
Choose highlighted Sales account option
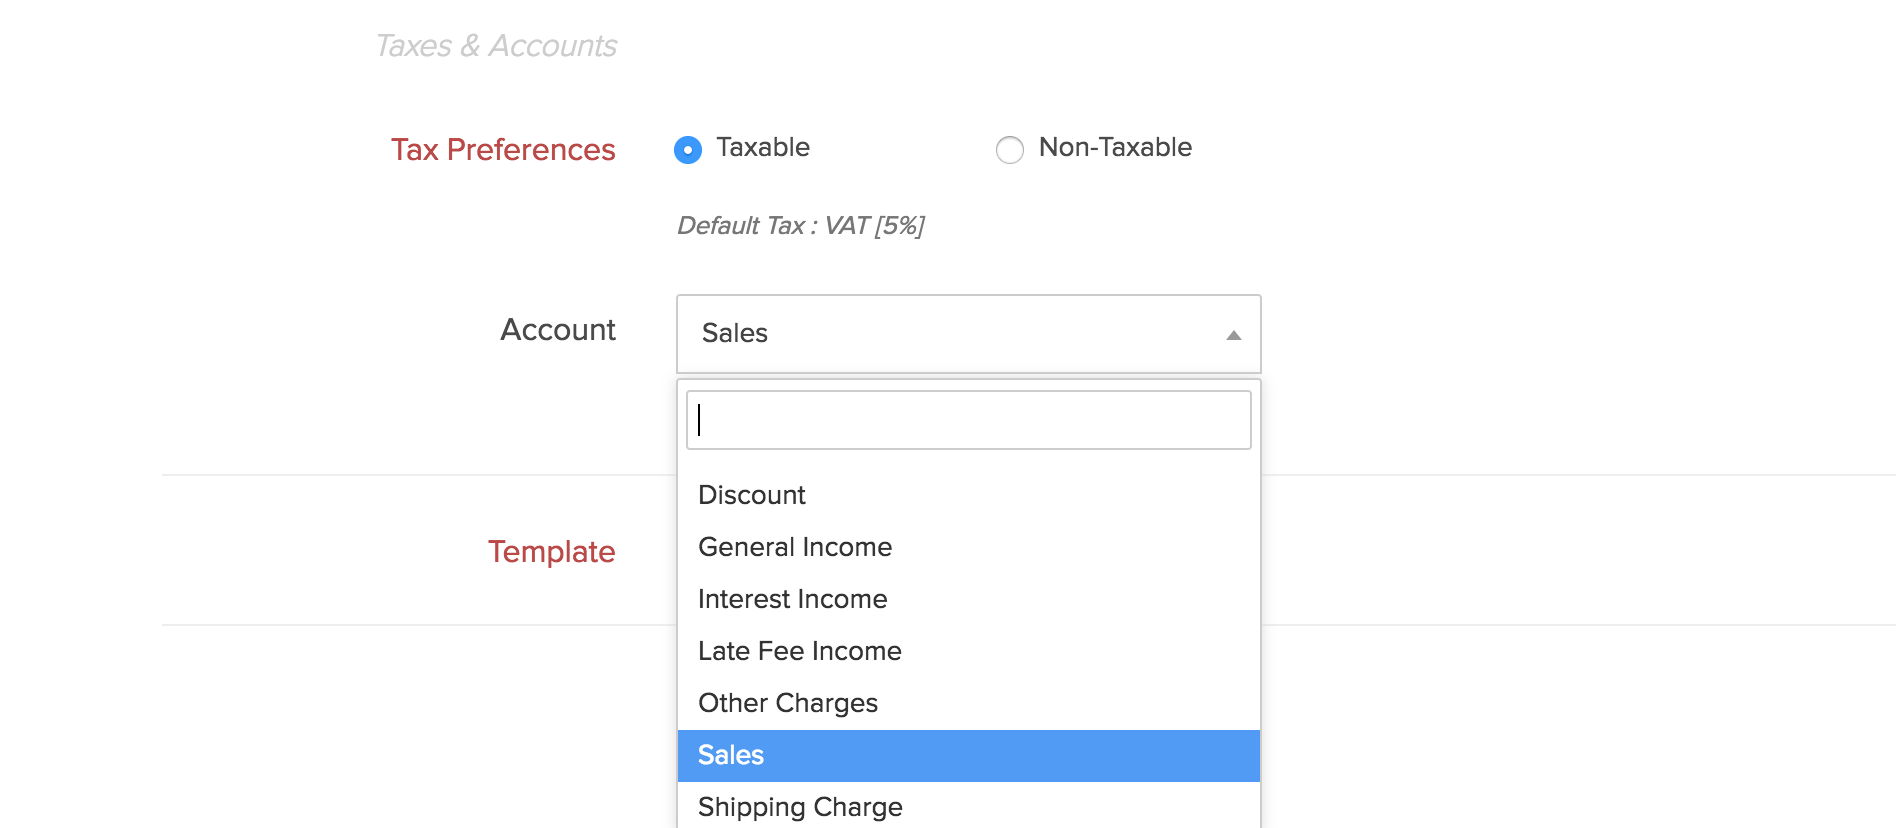(968, 755)
